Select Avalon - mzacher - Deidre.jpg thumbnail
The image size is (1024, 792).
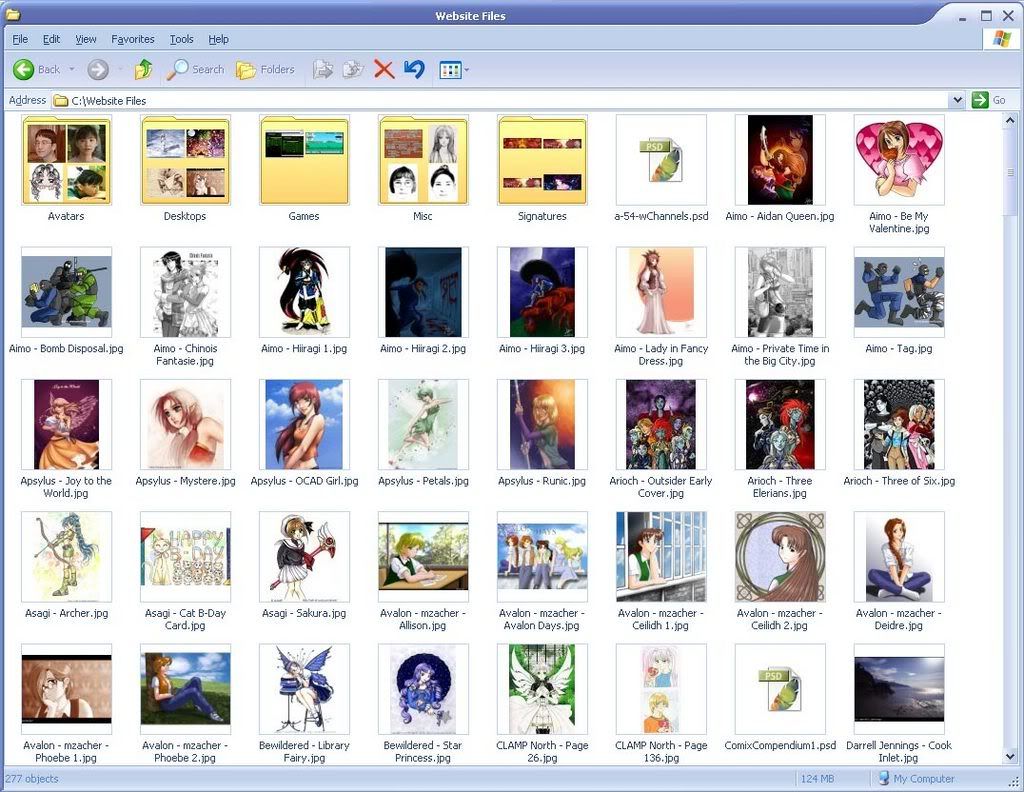899,557
